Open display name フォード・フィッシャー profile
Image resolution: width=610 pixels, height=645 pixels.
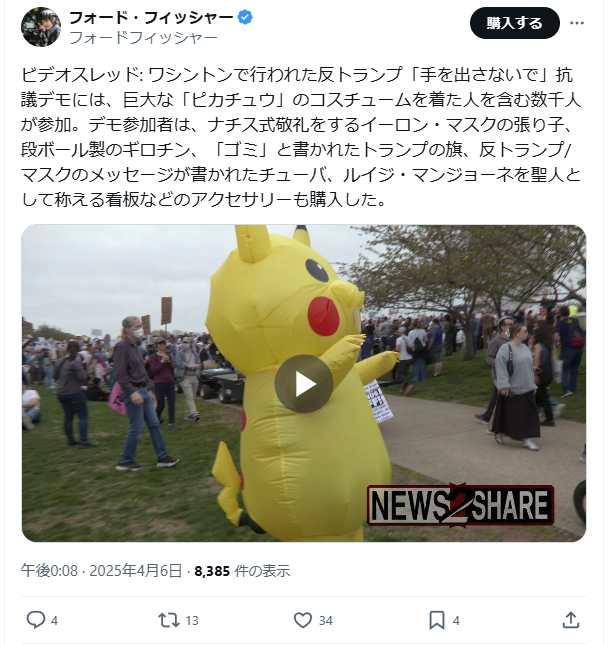click(152, 18)
